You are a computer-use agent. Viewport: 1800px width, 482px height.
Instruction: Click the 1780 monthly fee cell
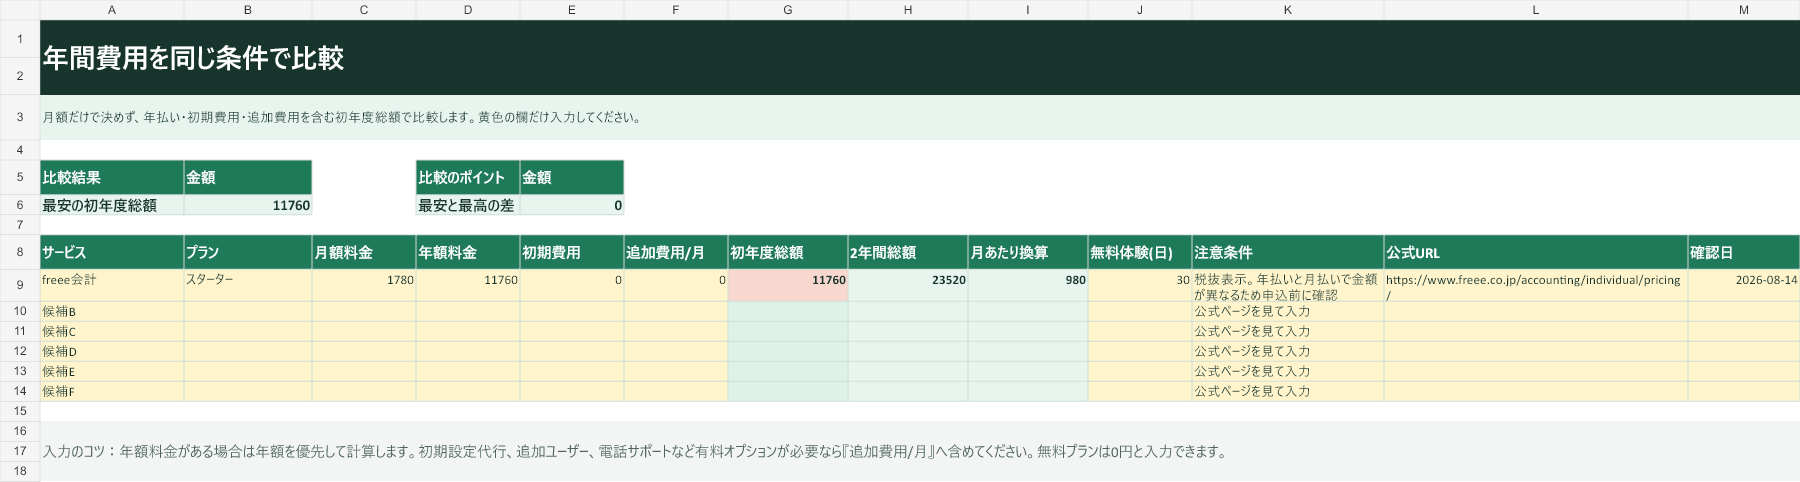click(x=364, y=285)
